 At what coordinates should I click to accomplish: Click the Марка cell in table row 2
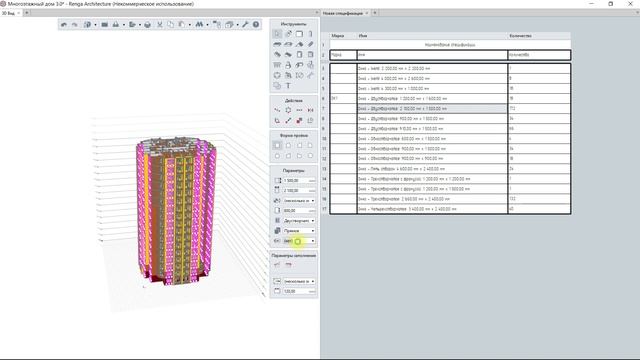(x=343, y=55)
